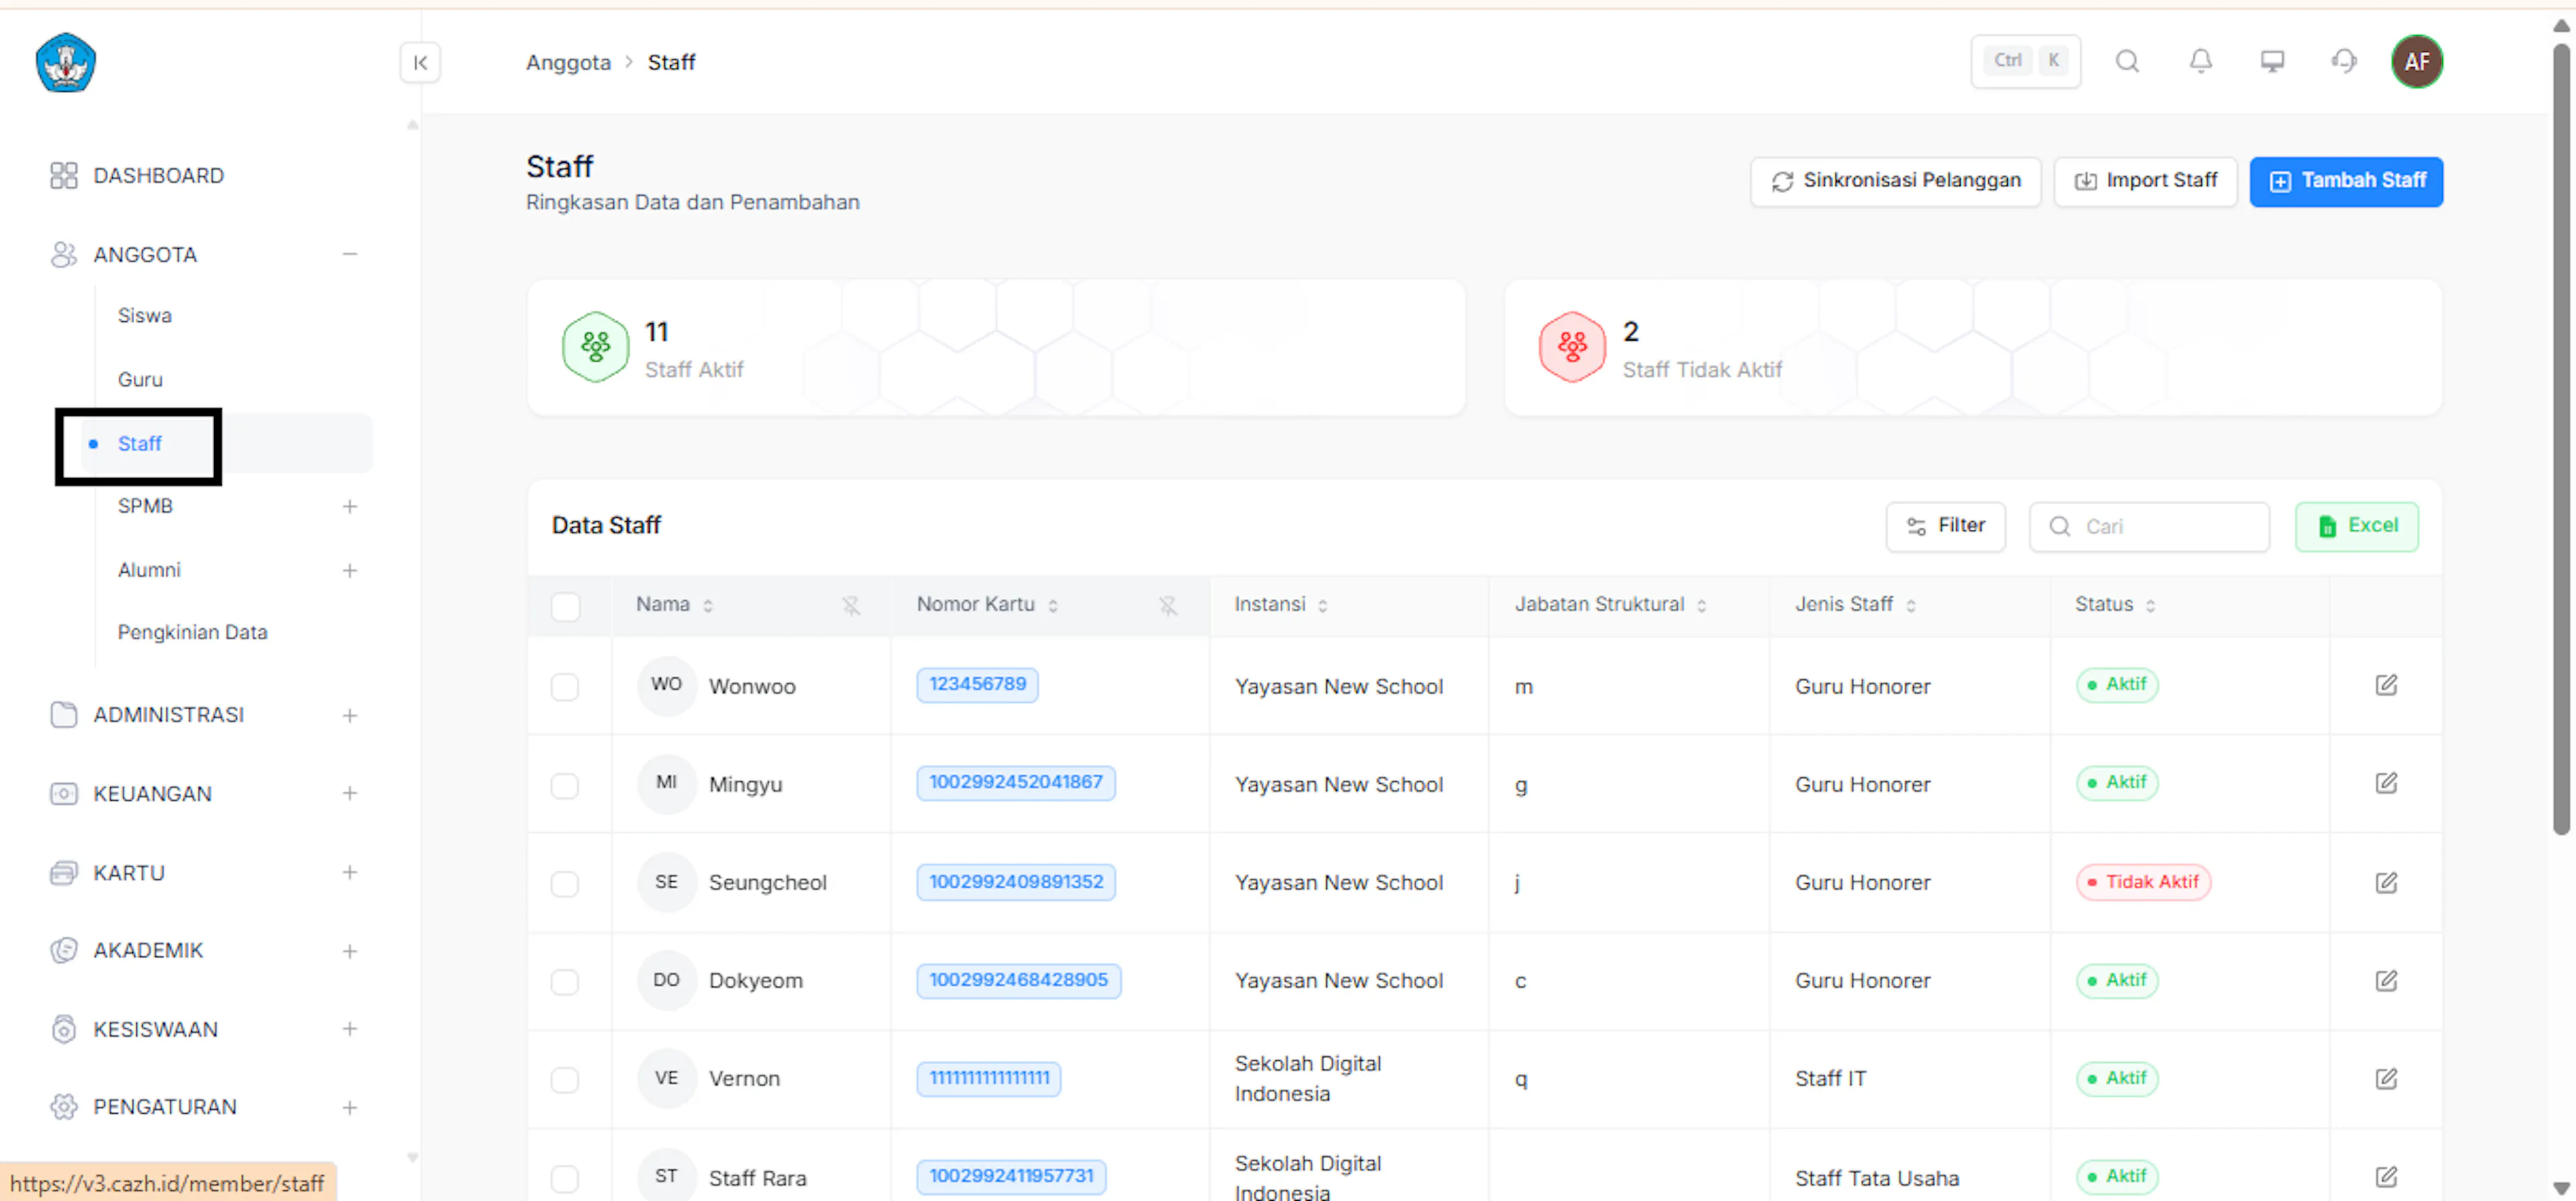The height and width of the screenshot is (1201, 2576).
Task: Edit Seungcheol's row with pencil icon
Action: tap(2386, 882)
